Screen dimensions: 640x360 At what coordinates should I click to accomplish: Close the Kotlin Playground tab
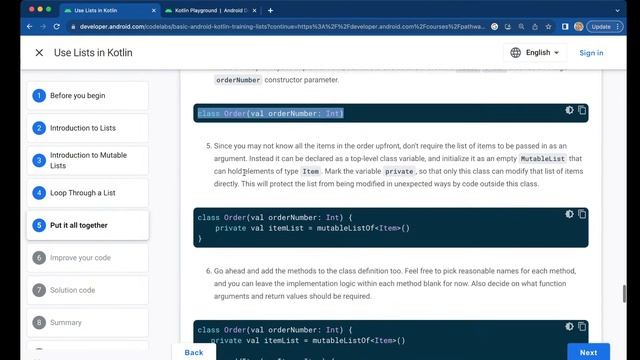click(x=254, y=11)
